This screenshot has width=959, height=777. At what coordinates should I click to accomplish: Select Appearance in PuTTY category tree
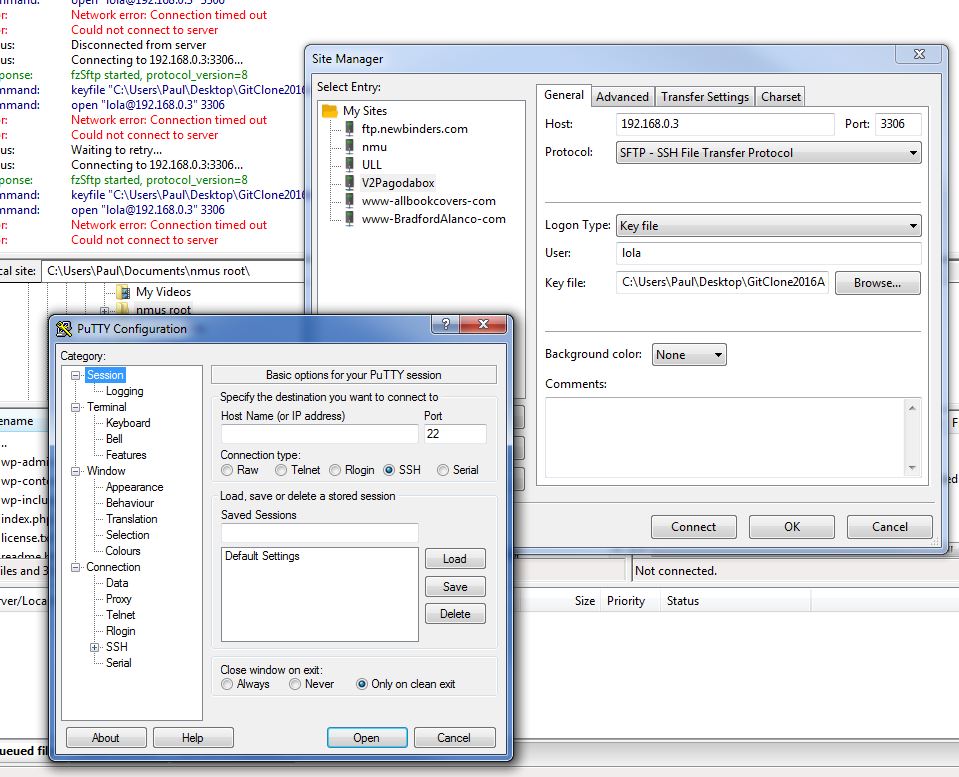click(x=135, y=487)
